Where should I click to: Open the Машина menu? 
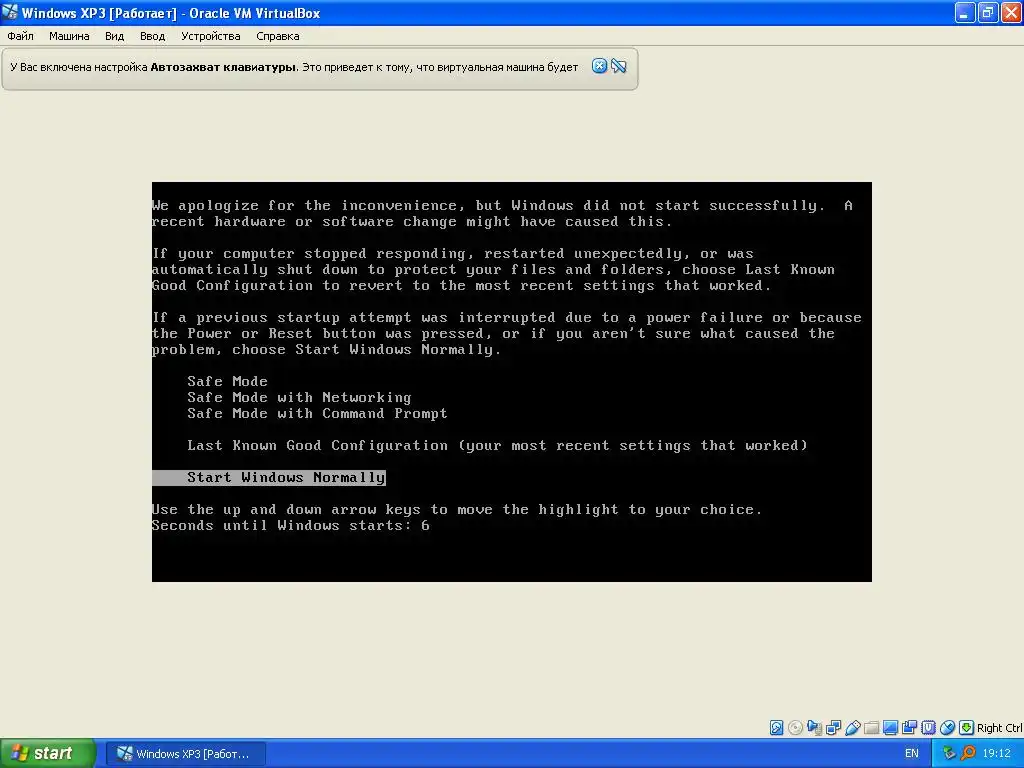69,36
